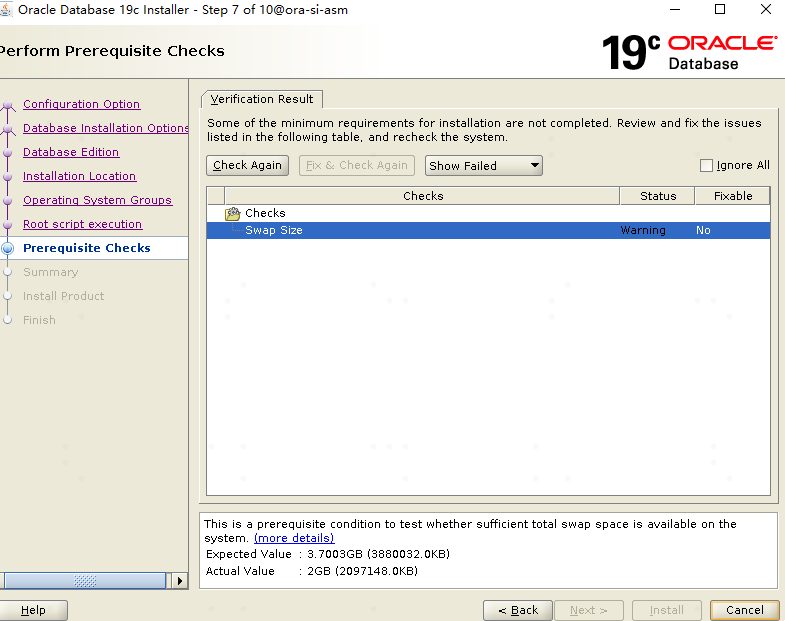Image resolution: width=785 pixels, height=621 pixels.
Task: Click the Next button
Action: [589, 610]
